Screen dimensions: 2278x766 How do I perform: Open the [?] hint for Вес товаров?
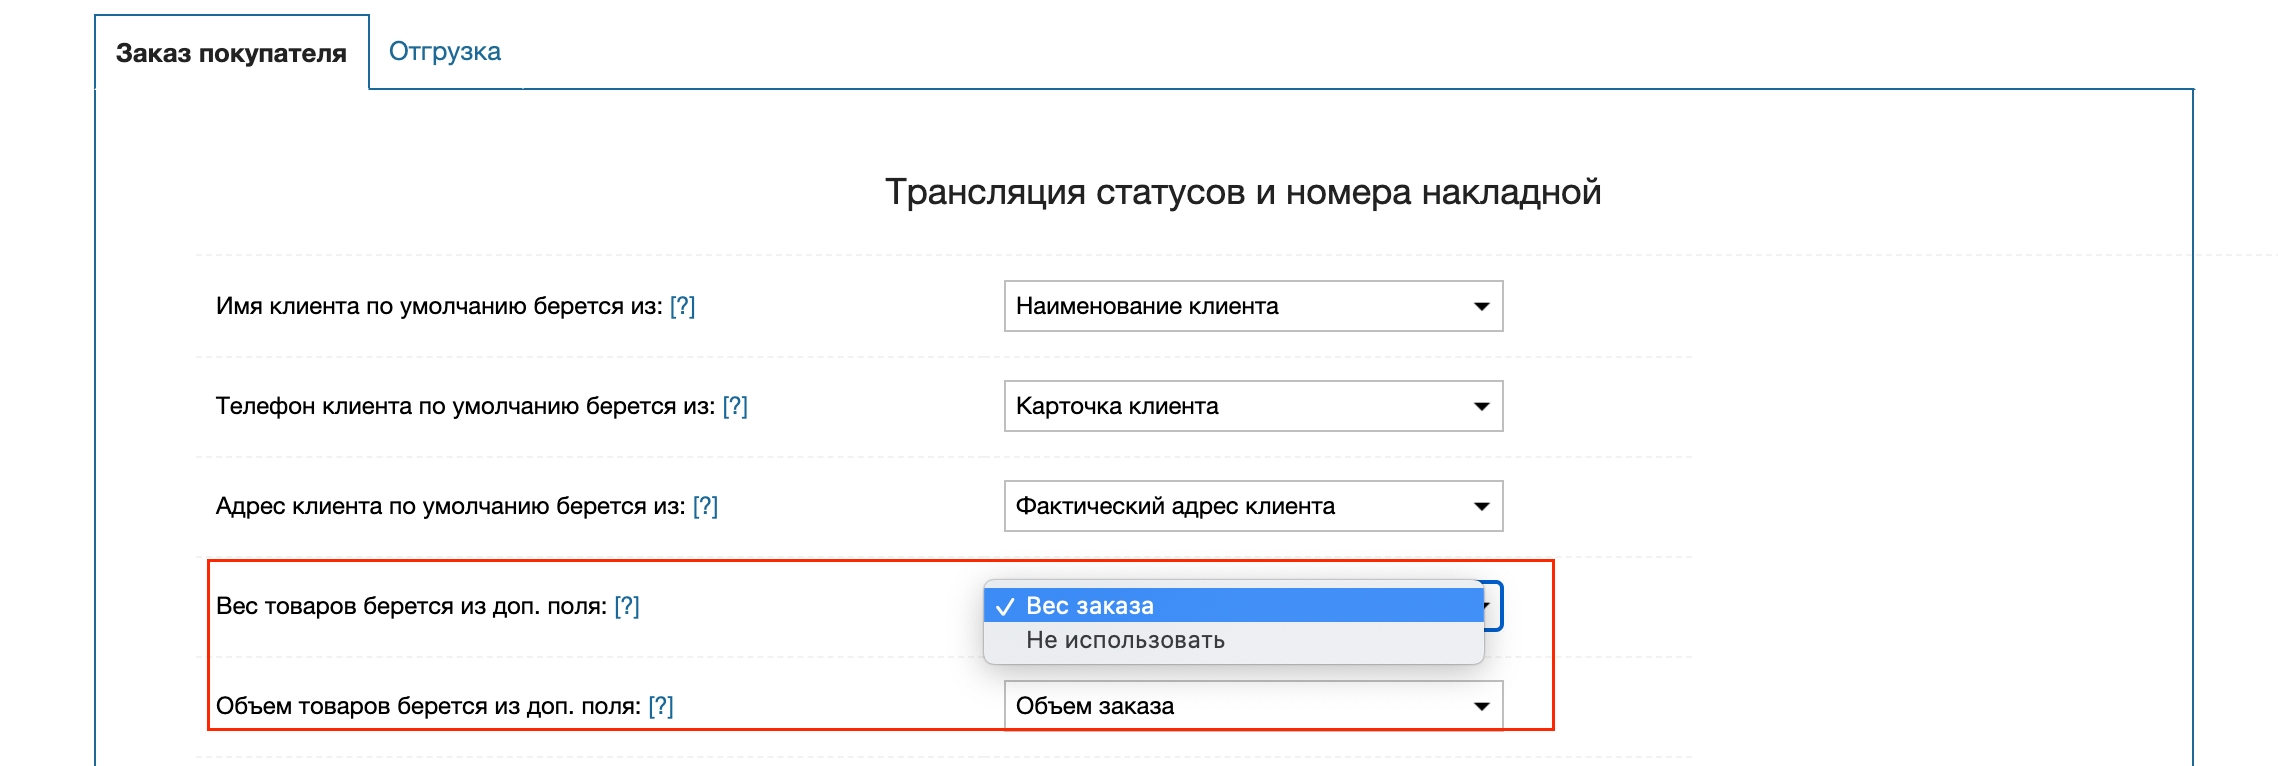click(627, 606)
